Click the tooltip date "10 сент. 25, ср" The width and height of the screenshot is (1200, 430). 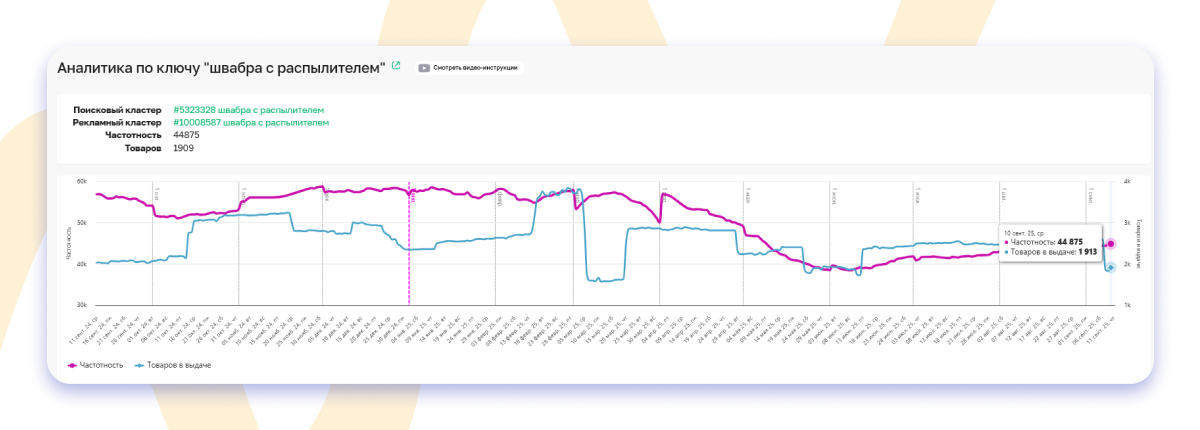click(1026, 232)
